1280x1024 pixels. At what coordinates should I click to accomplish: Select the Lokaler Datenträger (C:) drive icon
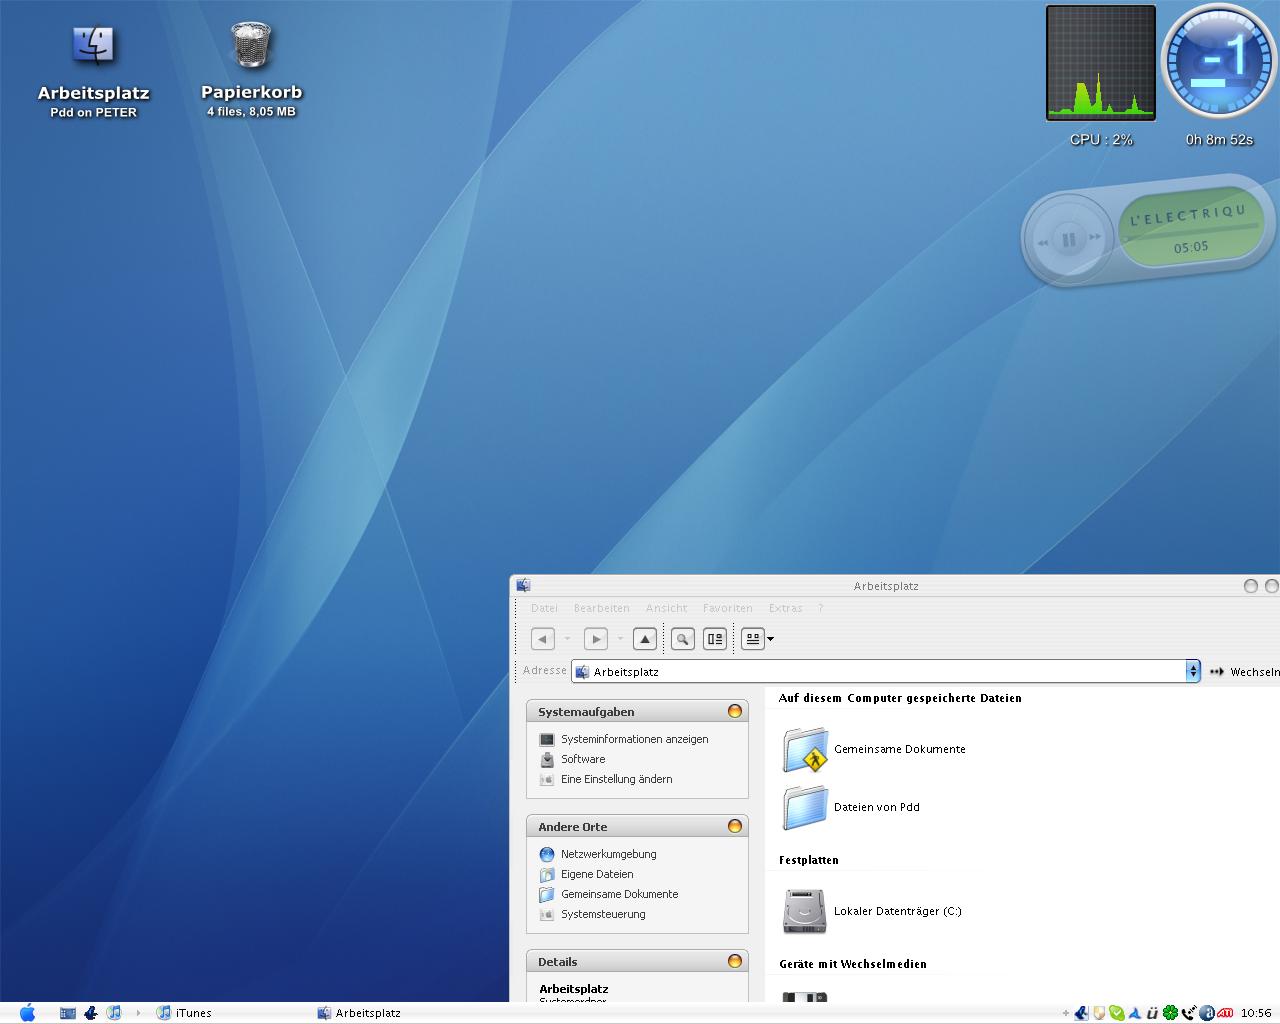click(805, 911)
